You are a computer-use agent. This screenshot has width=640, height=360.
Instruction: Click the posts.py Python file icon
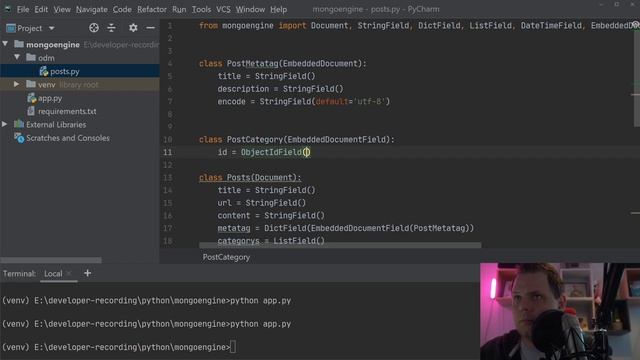(x=44, y=71)
